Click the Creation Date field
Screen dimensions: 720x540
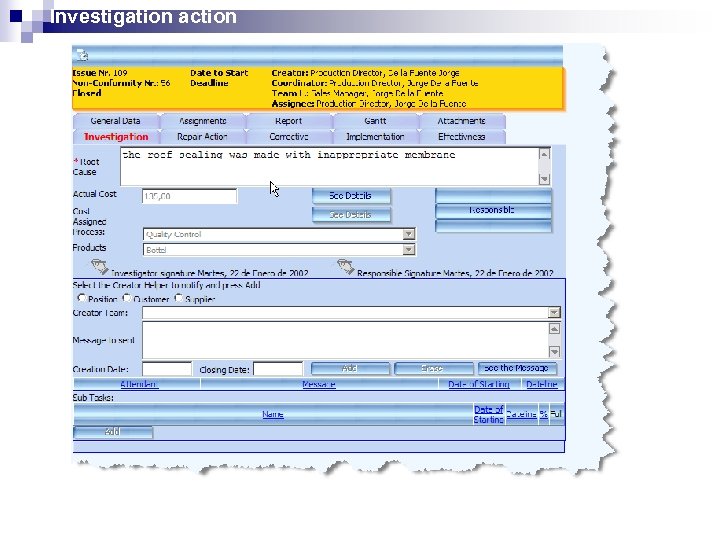coord(167,369)
